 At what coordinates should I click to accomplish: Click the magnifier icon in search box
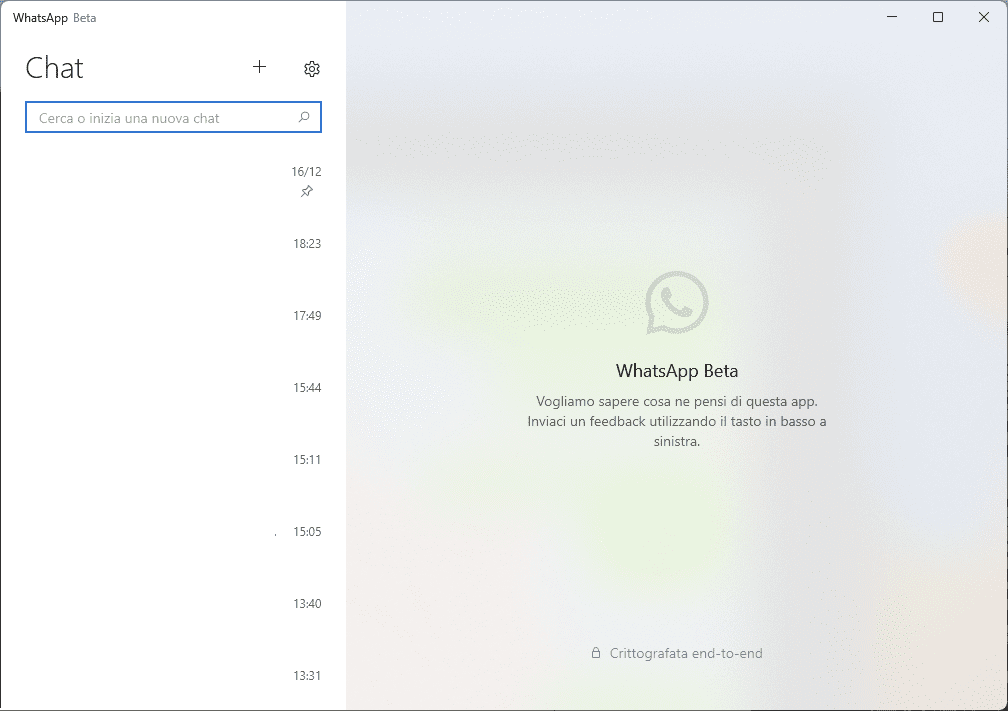(x=304, y=118)
